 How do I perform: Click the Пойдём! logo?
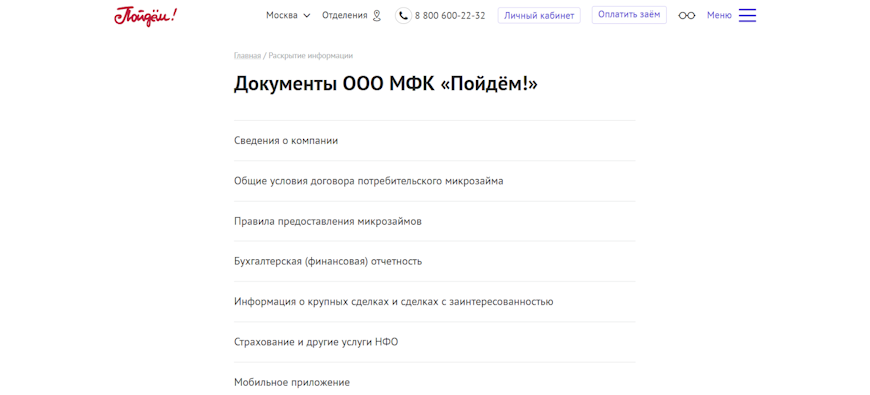click(146, 16)
